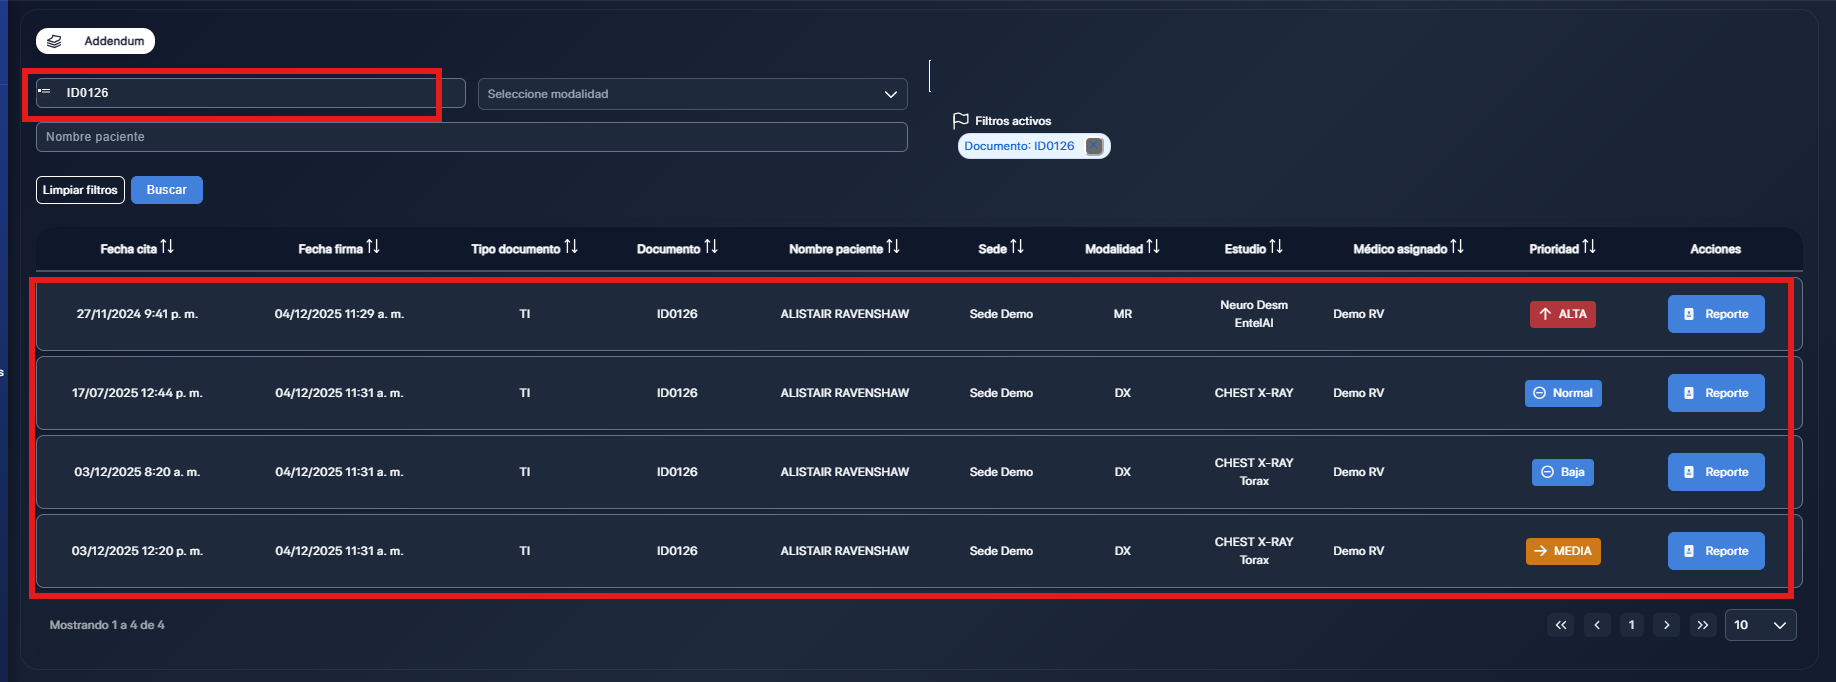Expand the rows-per-page dropdown showing 10
This screenshot has width=1836, height=682.
click(x=1760, y=625)
